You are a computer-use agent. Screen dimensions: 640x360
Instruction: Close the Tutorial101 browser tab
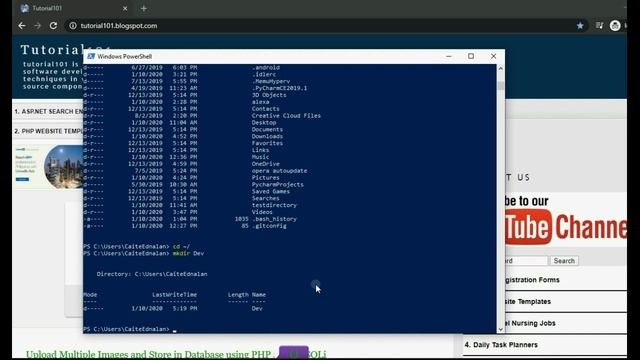coord(125,8)
